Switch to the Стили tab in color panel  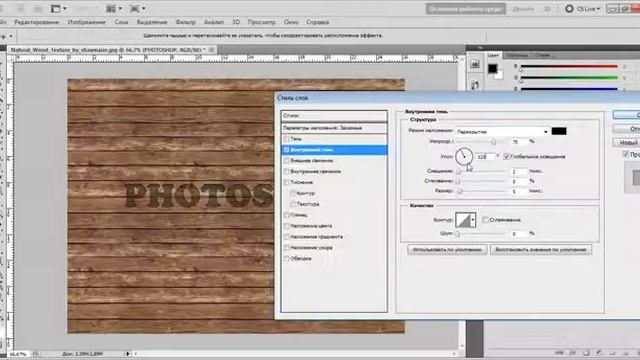pos(542,55)
